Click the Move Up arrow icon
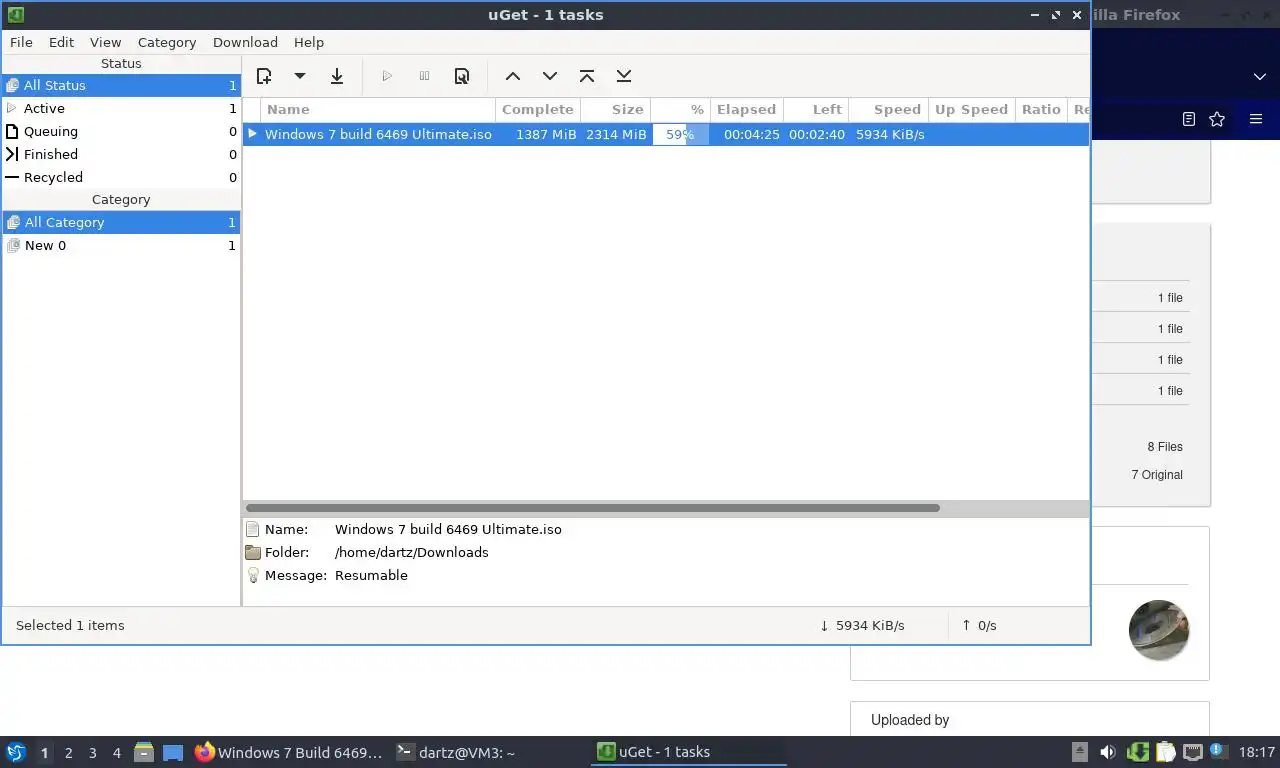This screenshot has height=768, width=1280. tap(512, 76)
